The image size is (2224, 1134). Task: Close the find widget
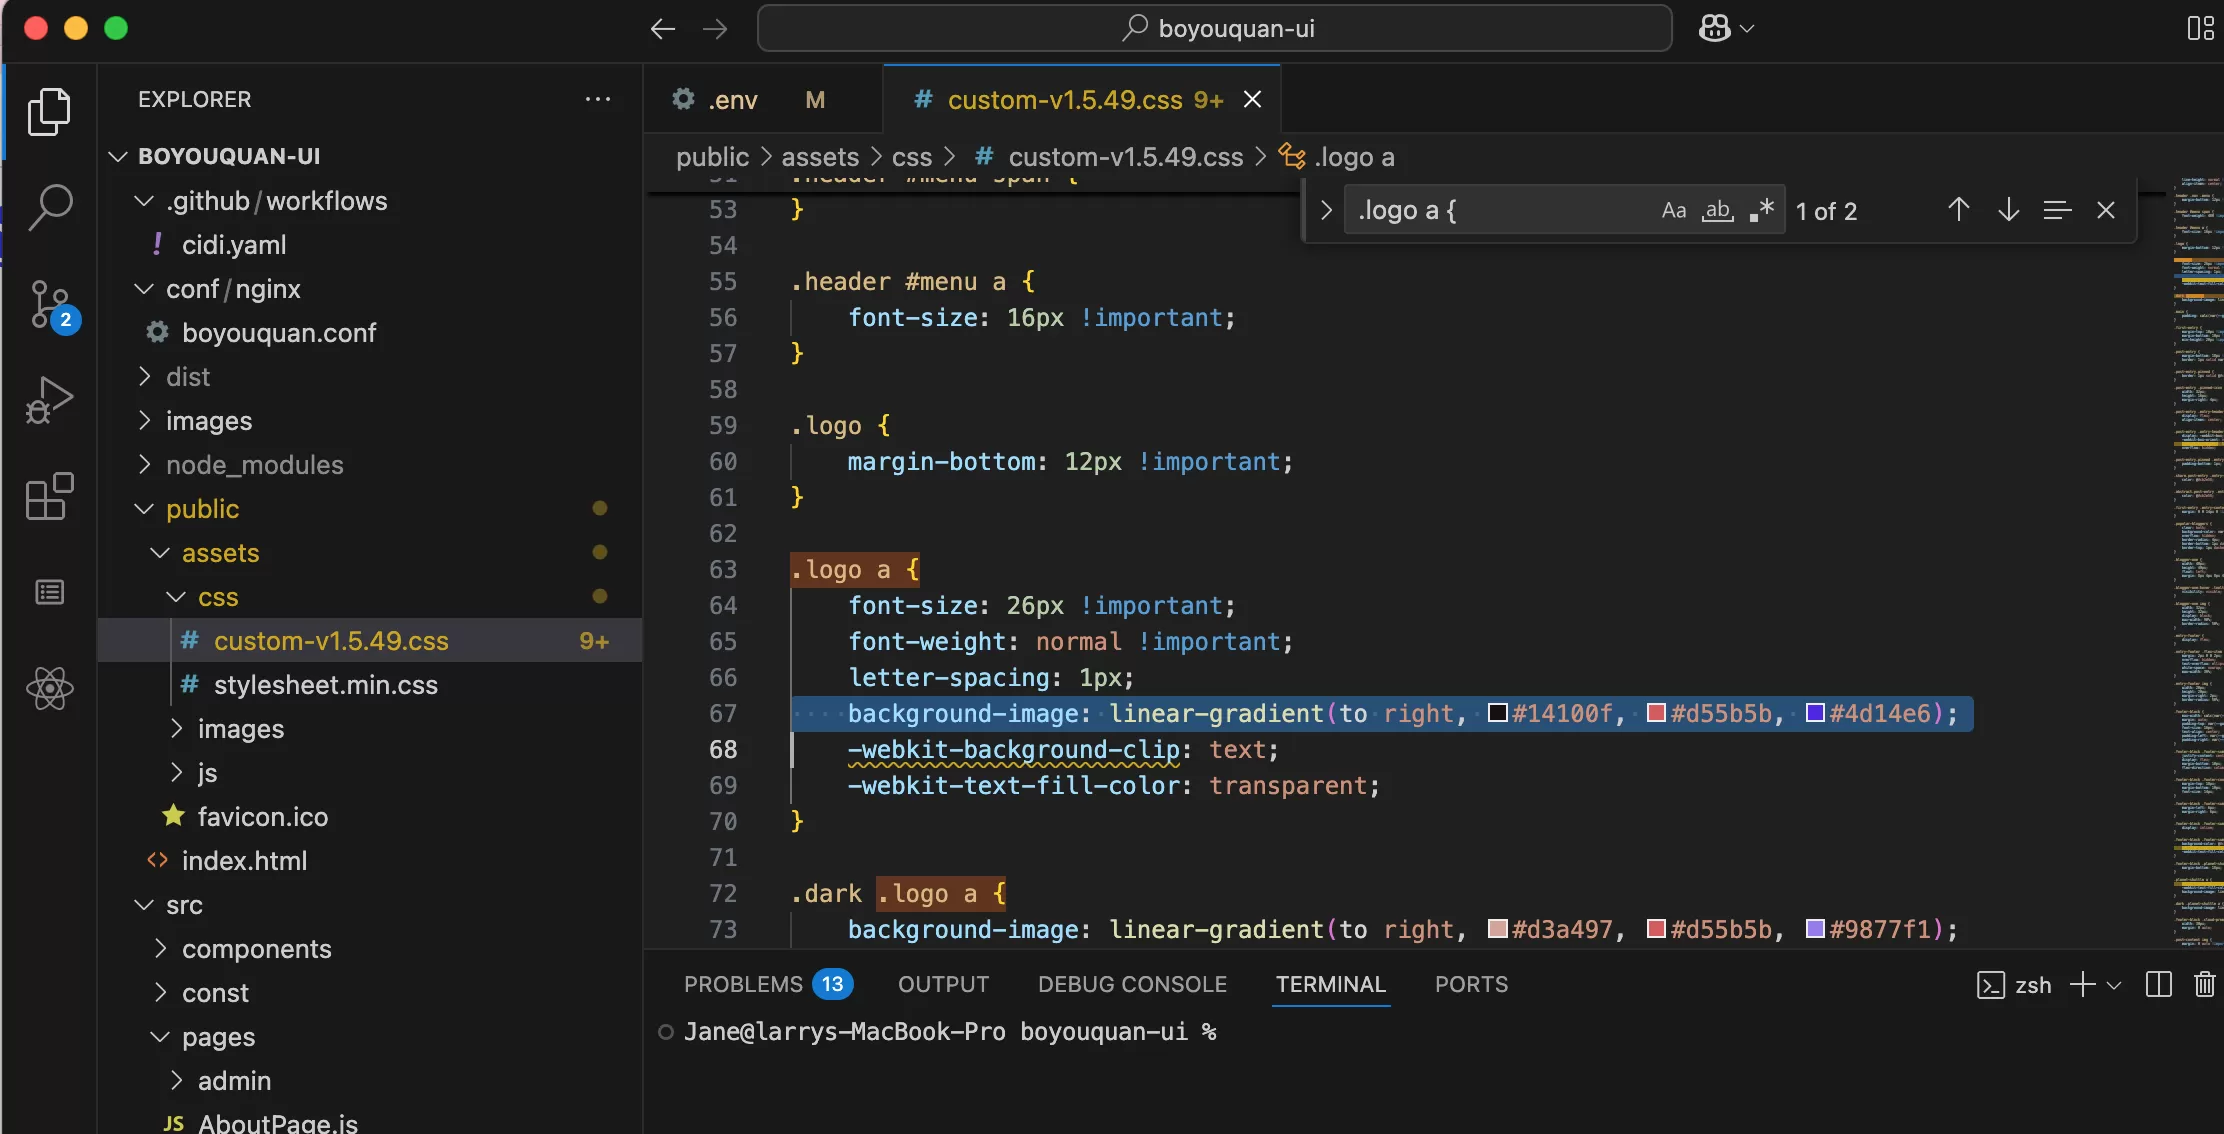2106,210
